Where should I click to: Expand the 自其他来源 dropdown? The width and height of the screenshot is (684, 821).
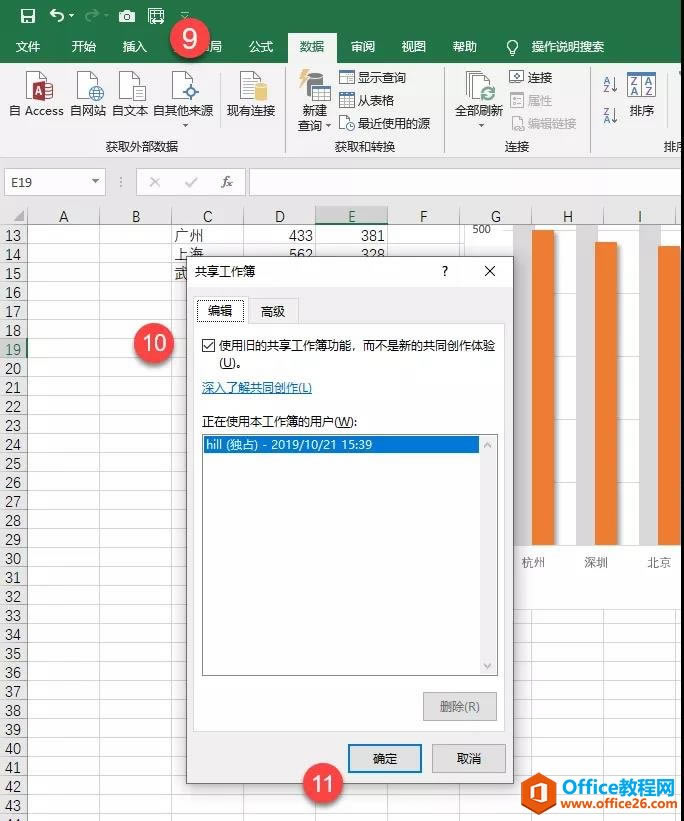click(185, 126)
